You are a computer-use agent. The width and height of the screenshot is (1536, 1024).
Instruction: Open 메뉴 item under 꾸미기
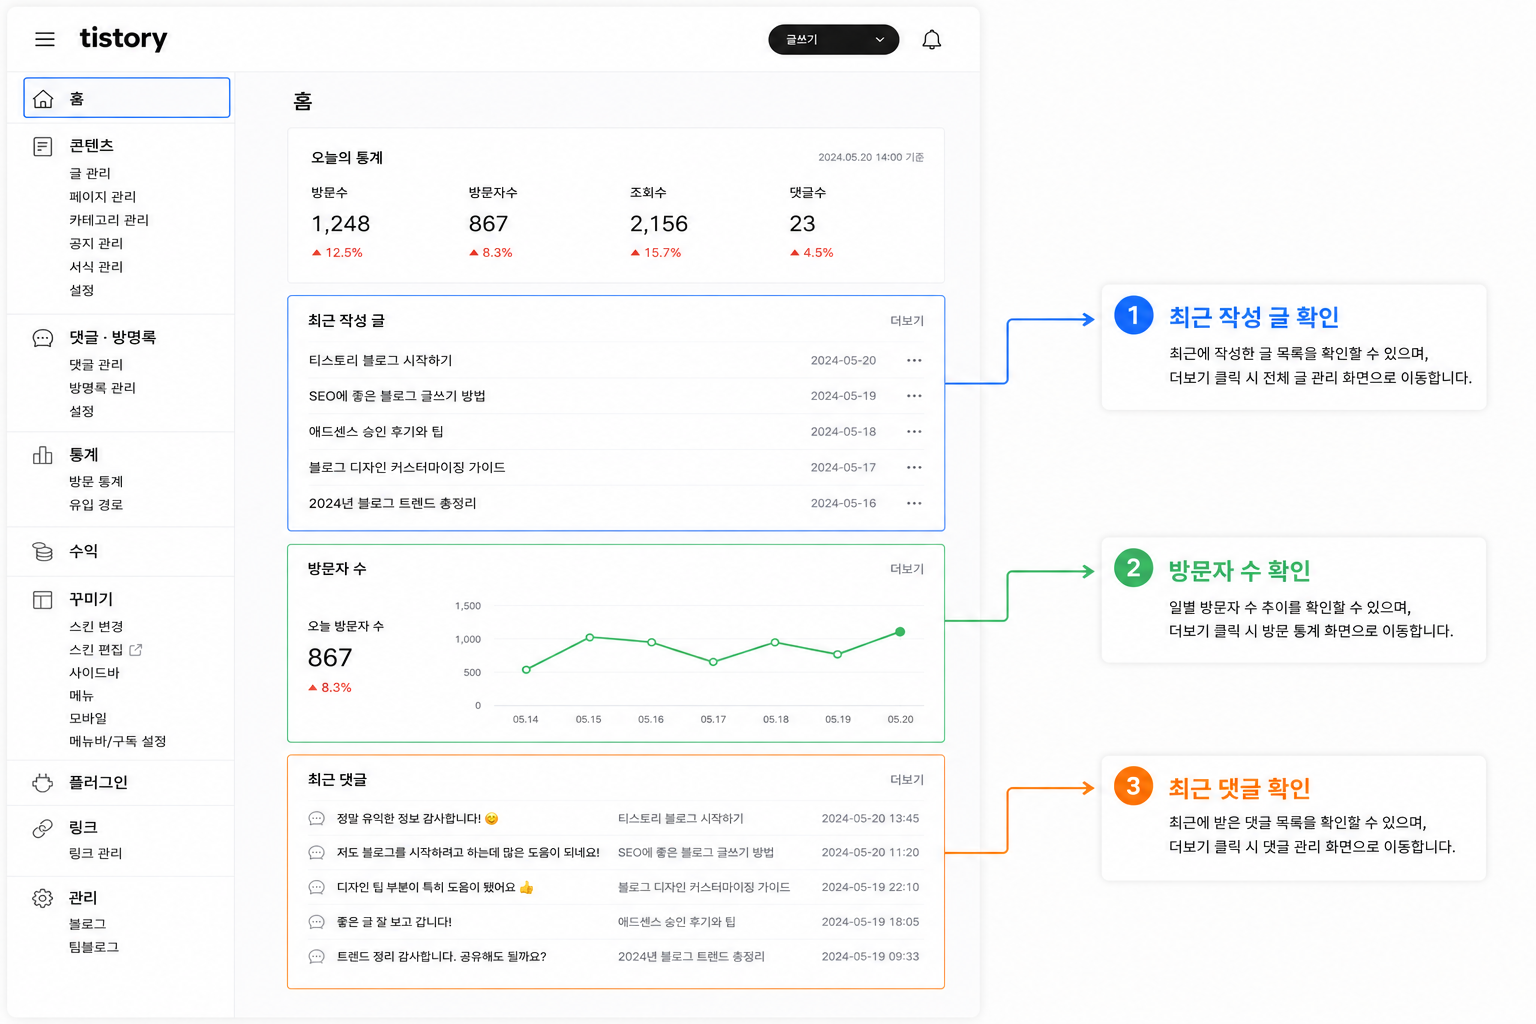click(81, 696)
